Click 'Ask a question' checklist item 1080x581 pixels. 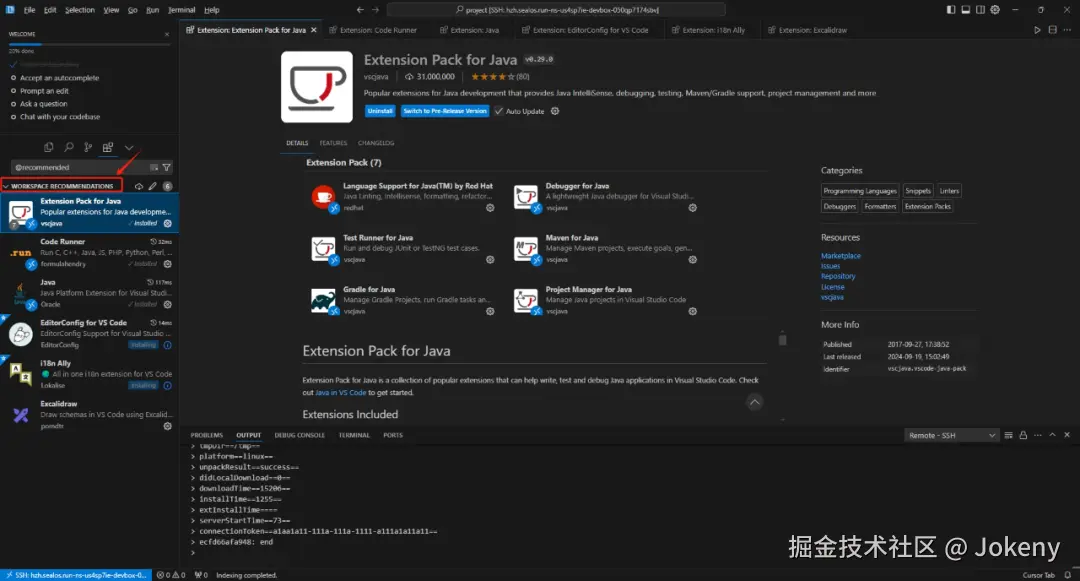coord(43,104)
